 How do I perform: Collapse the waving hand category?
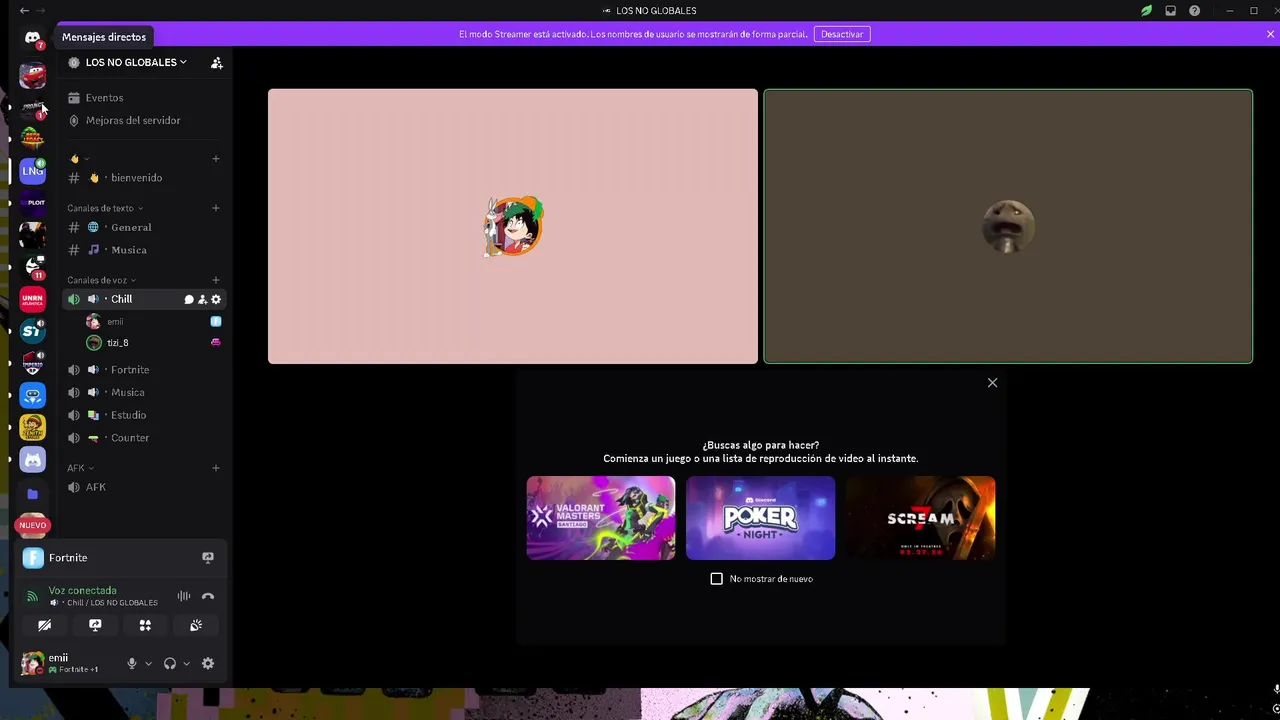(79, 159)
